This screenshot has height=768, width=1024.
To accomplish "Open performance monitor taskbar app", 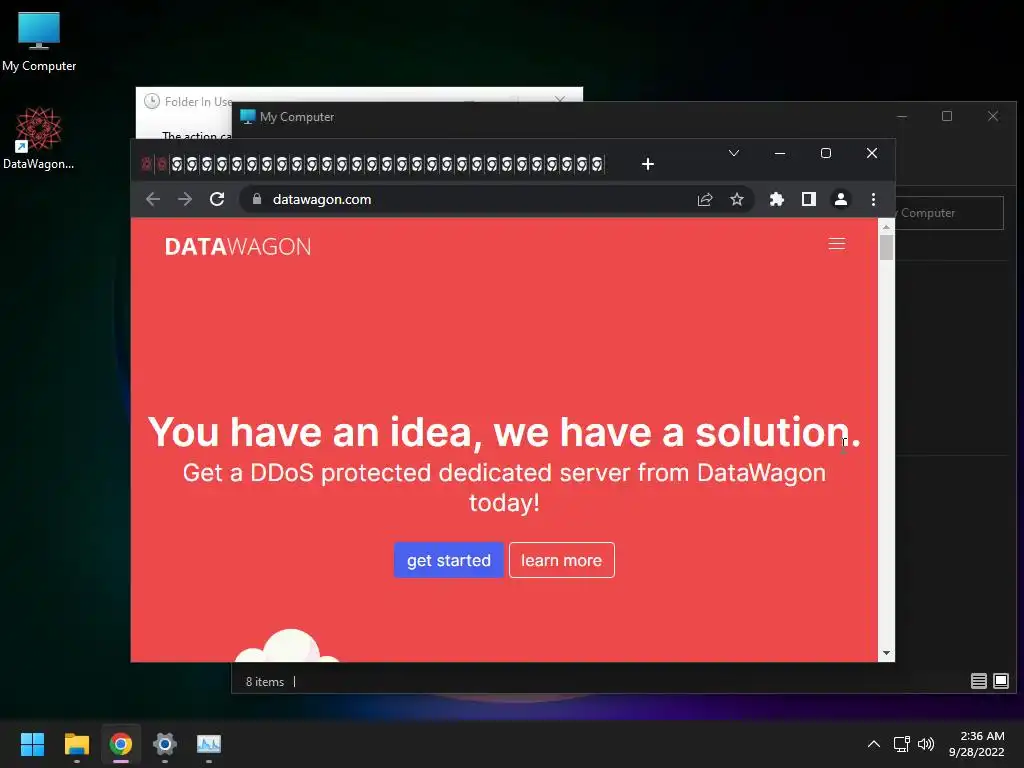I will (x=209, y=744).
